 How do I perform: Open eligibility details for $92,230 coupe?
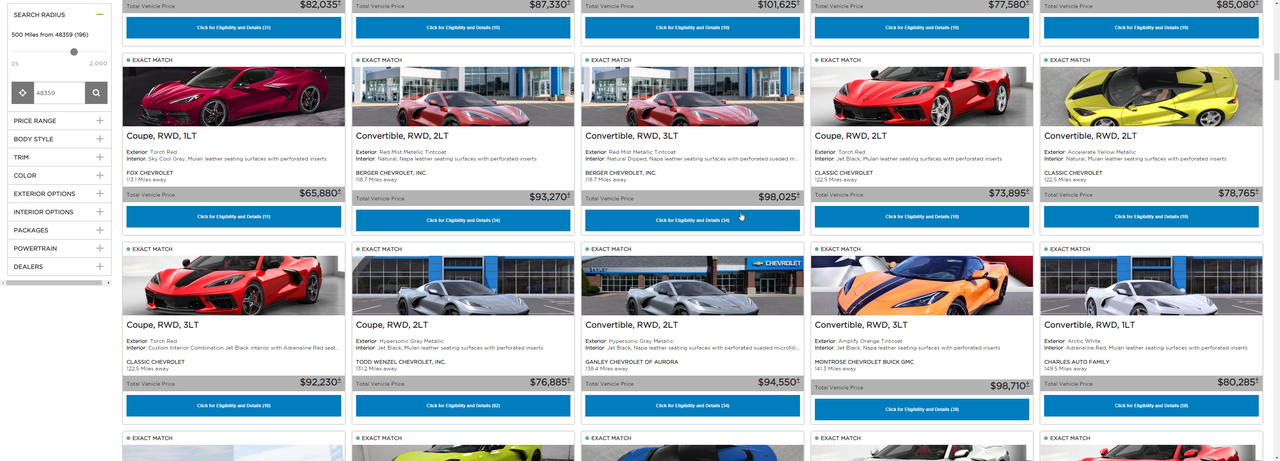pos(233,406)
